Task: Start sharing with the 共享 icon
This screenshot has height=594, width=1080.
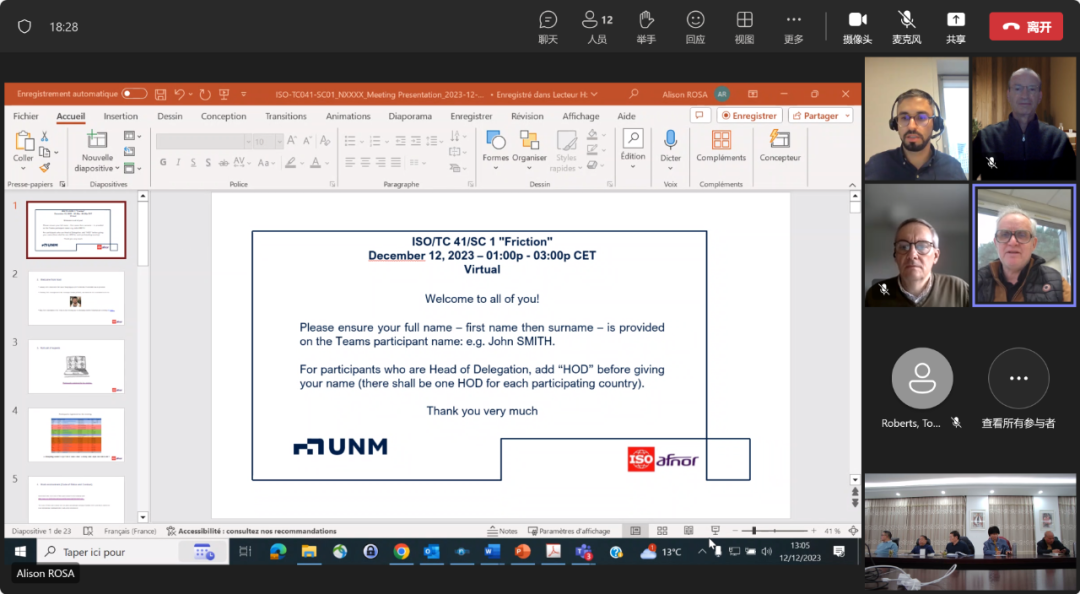Action: tap(956, 26)
